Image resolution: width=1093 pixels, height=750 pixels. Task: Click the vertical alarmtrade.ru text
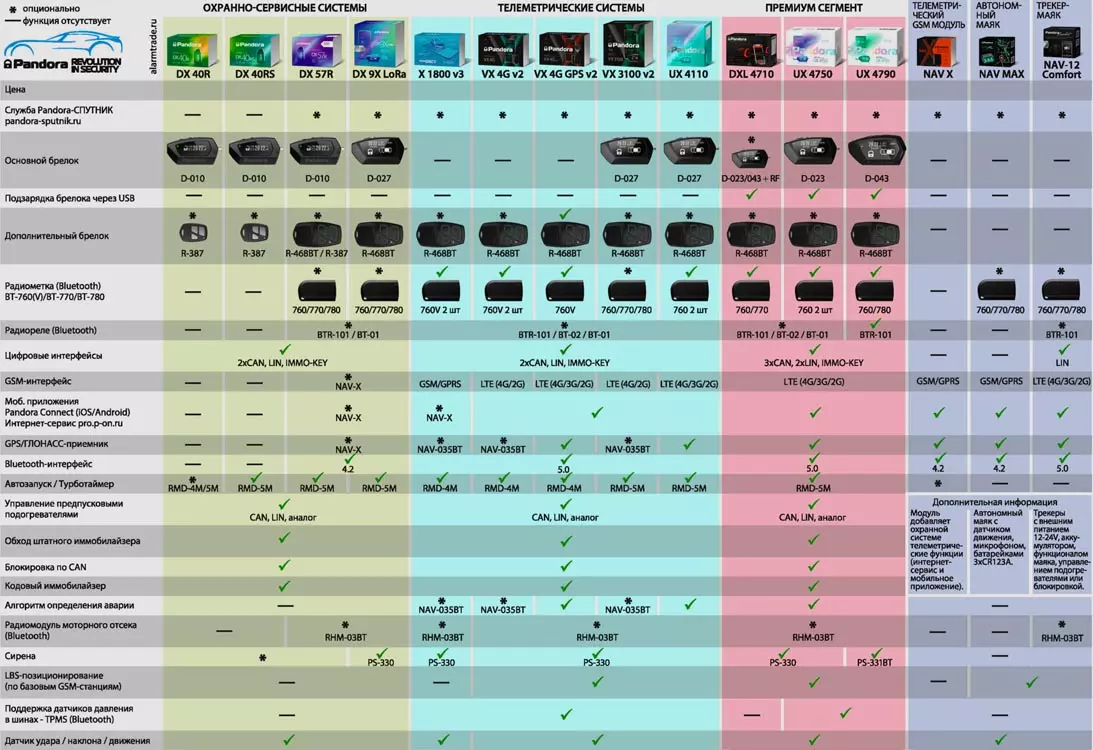click(x=154, y=47)
